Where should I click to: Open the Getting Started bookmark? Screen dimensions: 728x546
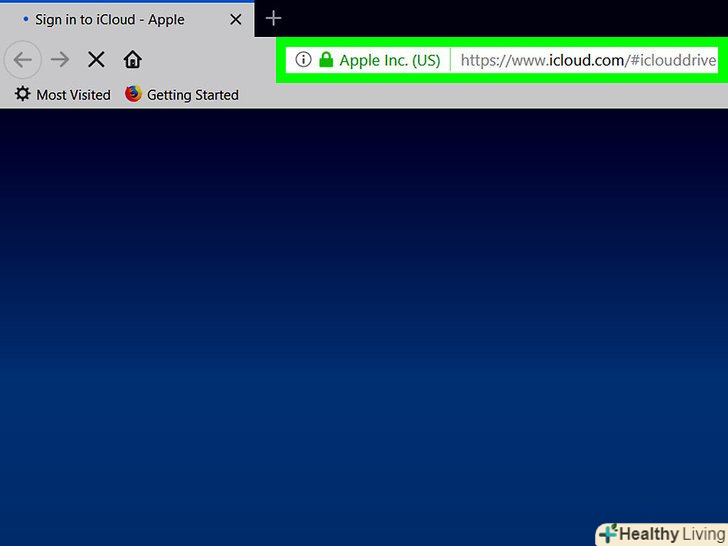pos(182,95)
